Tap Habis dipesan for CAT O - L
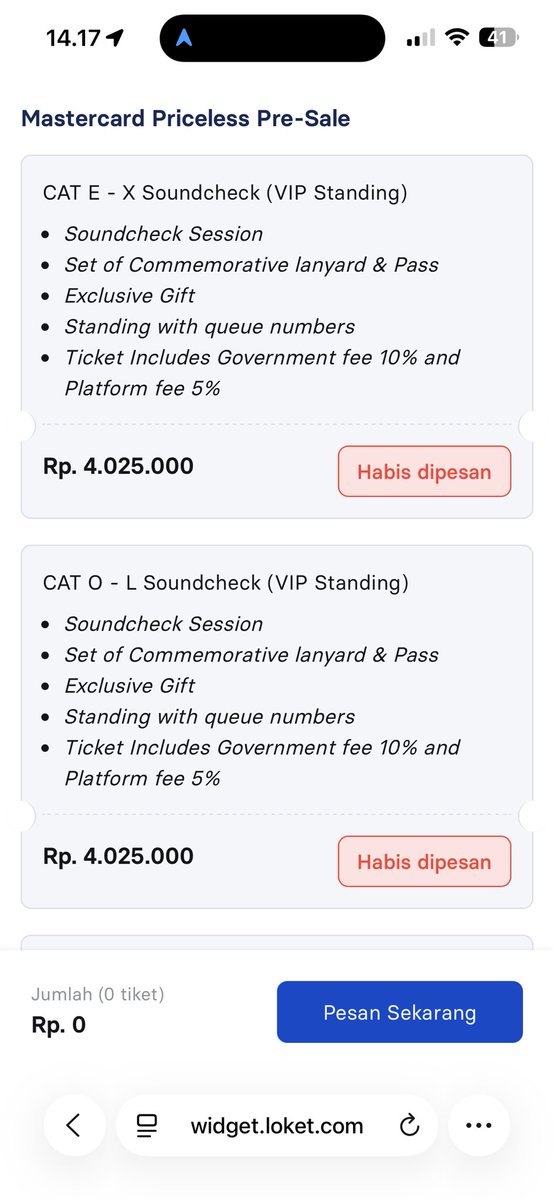 tap(424, 862)
